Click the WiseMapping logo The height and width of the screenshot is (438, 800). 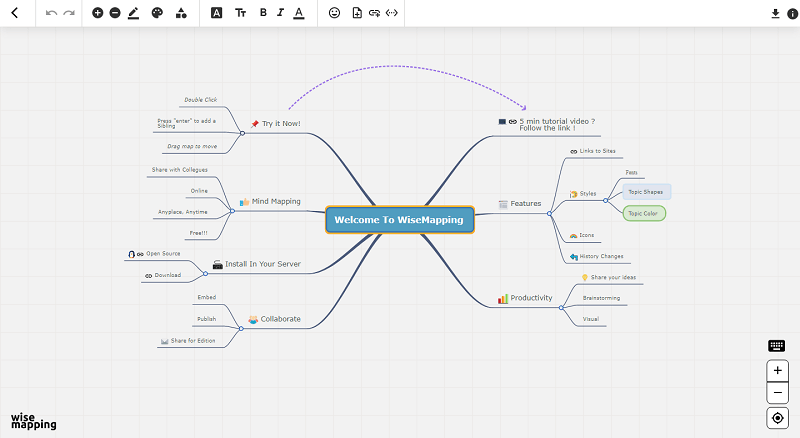34,421
